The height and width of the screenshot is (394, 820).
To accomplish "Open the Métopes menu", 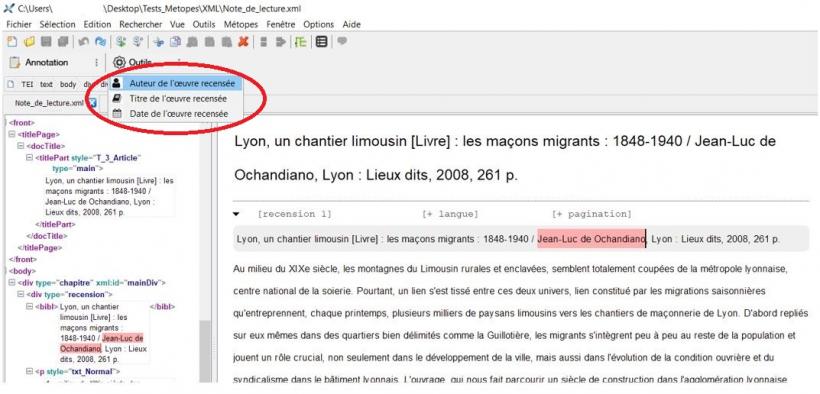I will (241, 25).
